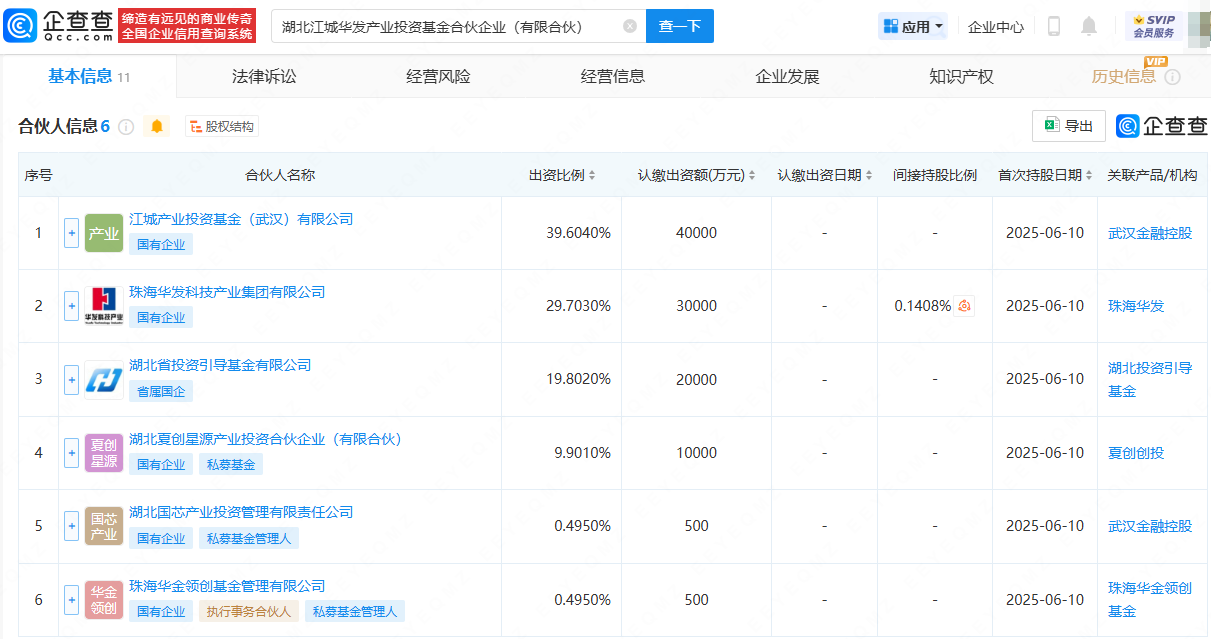Image resolution: width=1211 pixels, height=639 pixels.
Task: Click the 私募基金管理人 tag in row 5
Action: coord(248,538)
